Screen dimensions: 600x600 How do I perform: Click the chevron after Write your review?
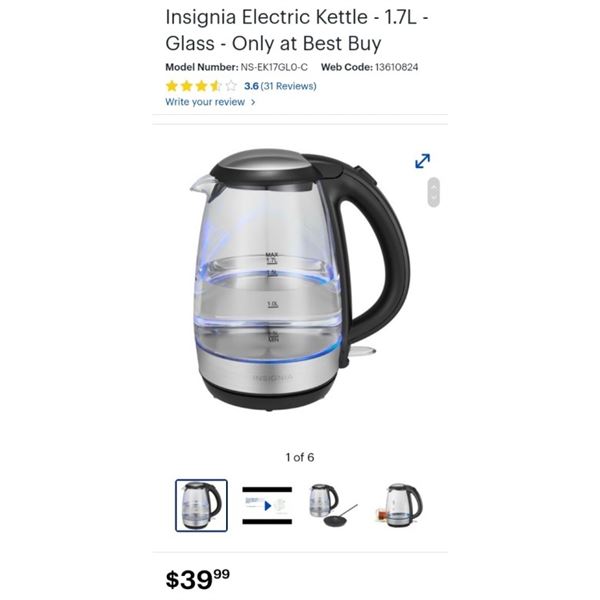point(253,102)
